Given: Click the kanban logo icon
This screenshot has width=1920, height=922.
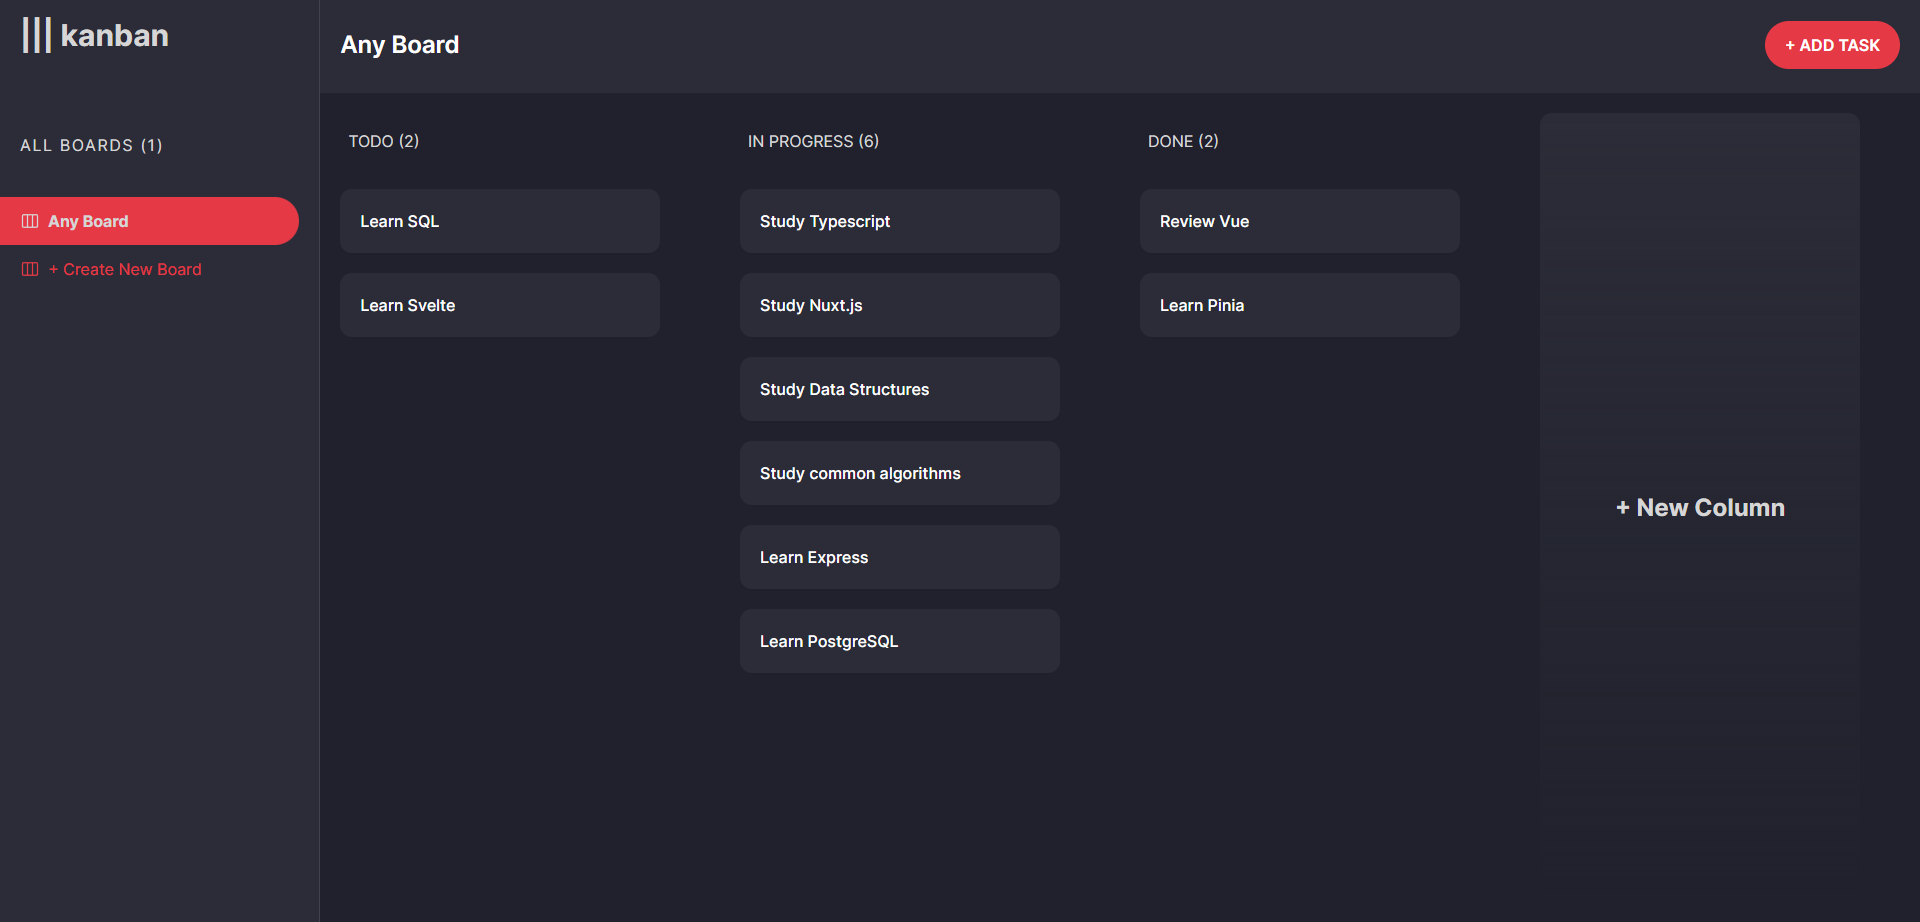Looking at the screenshot, I should [x=37, y=35].
